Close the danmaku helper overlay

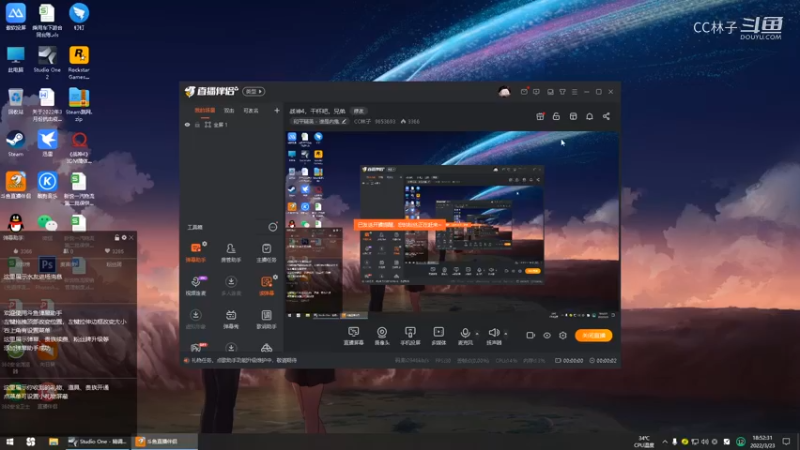(x=131, y=238)
